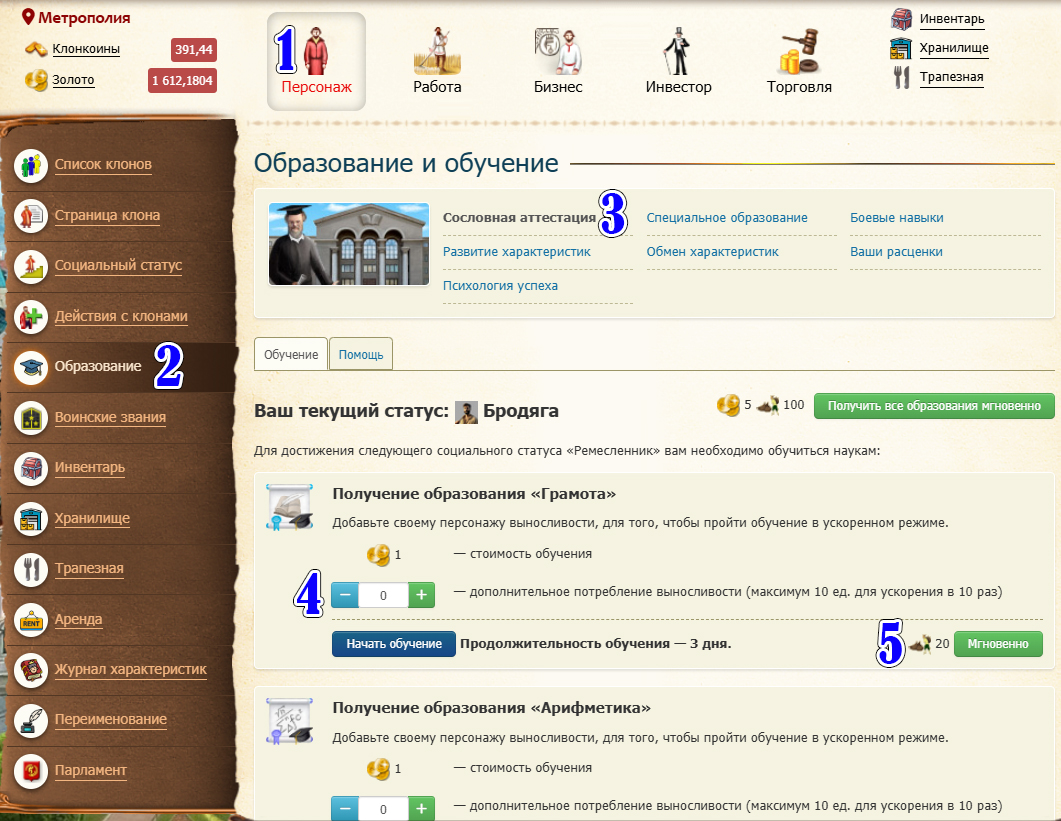Click the Список клонов sidebar icon
Screen dimensions: 1061x821
point(31,165)
